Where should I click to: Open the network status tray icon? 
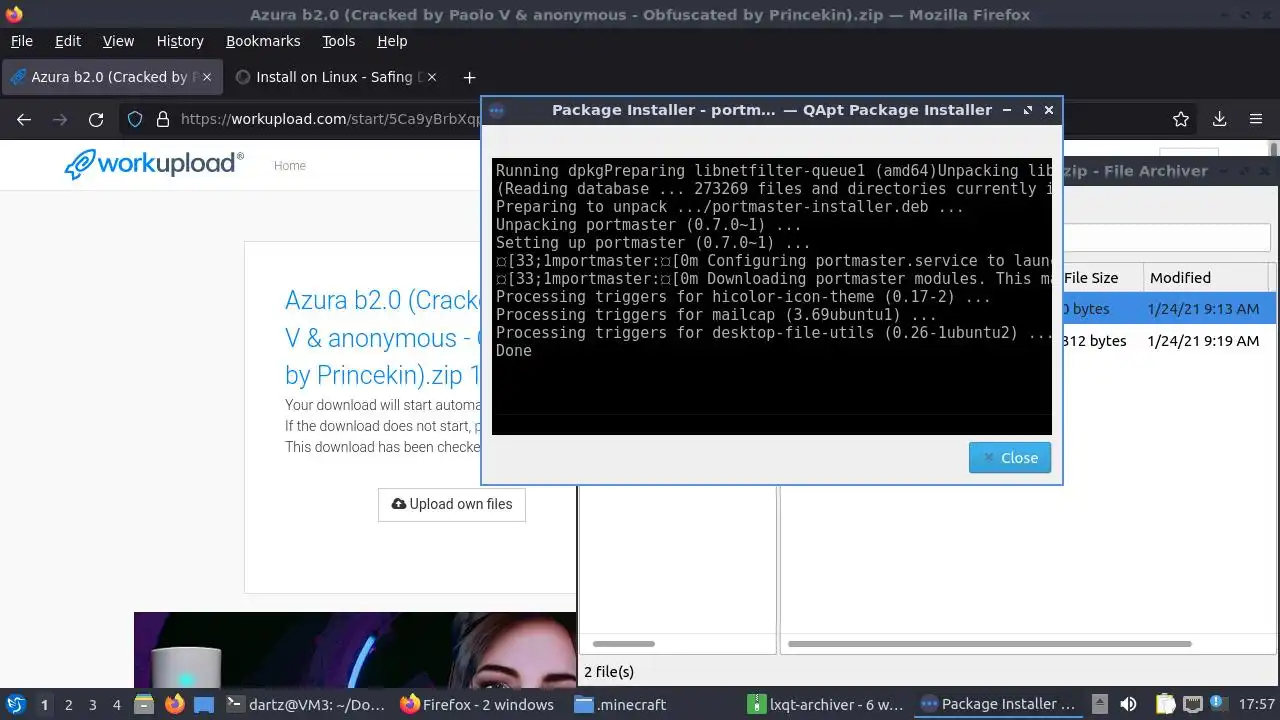[1192, 704]
